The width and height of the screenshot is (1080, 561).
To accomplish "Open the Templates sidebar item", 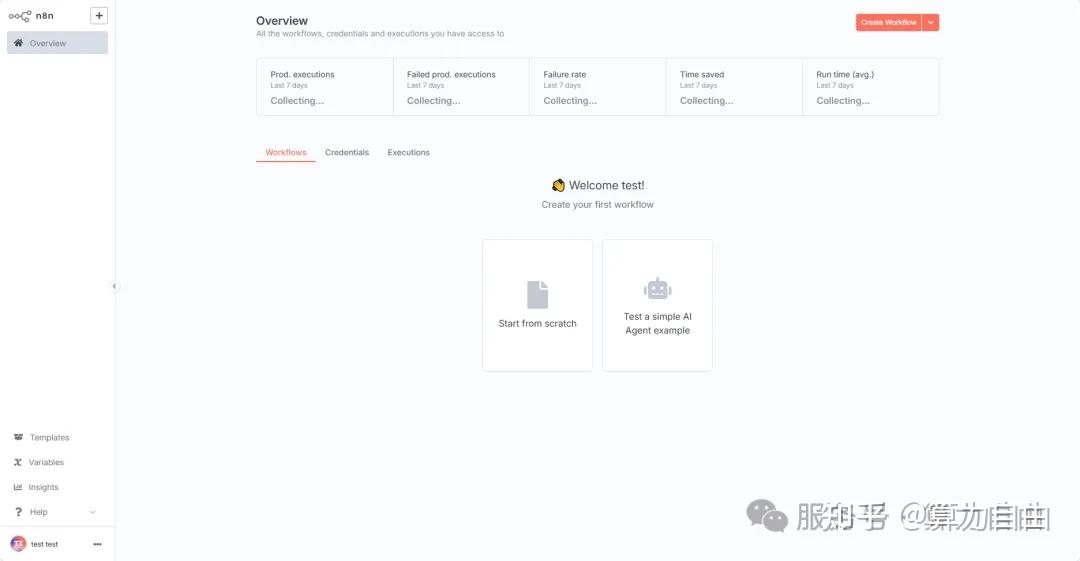I will pyautogui.click(x=49, y=438).
